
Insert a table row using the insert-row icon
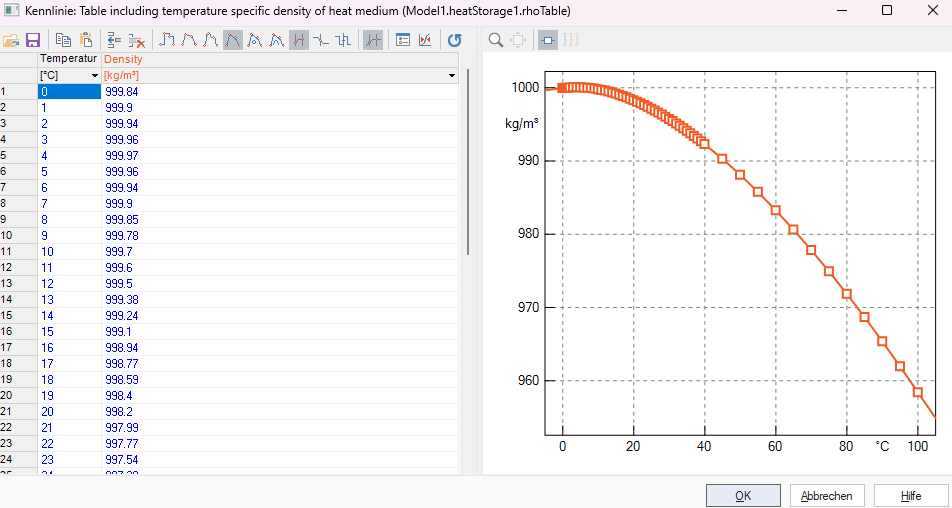[x=114, y=40]
